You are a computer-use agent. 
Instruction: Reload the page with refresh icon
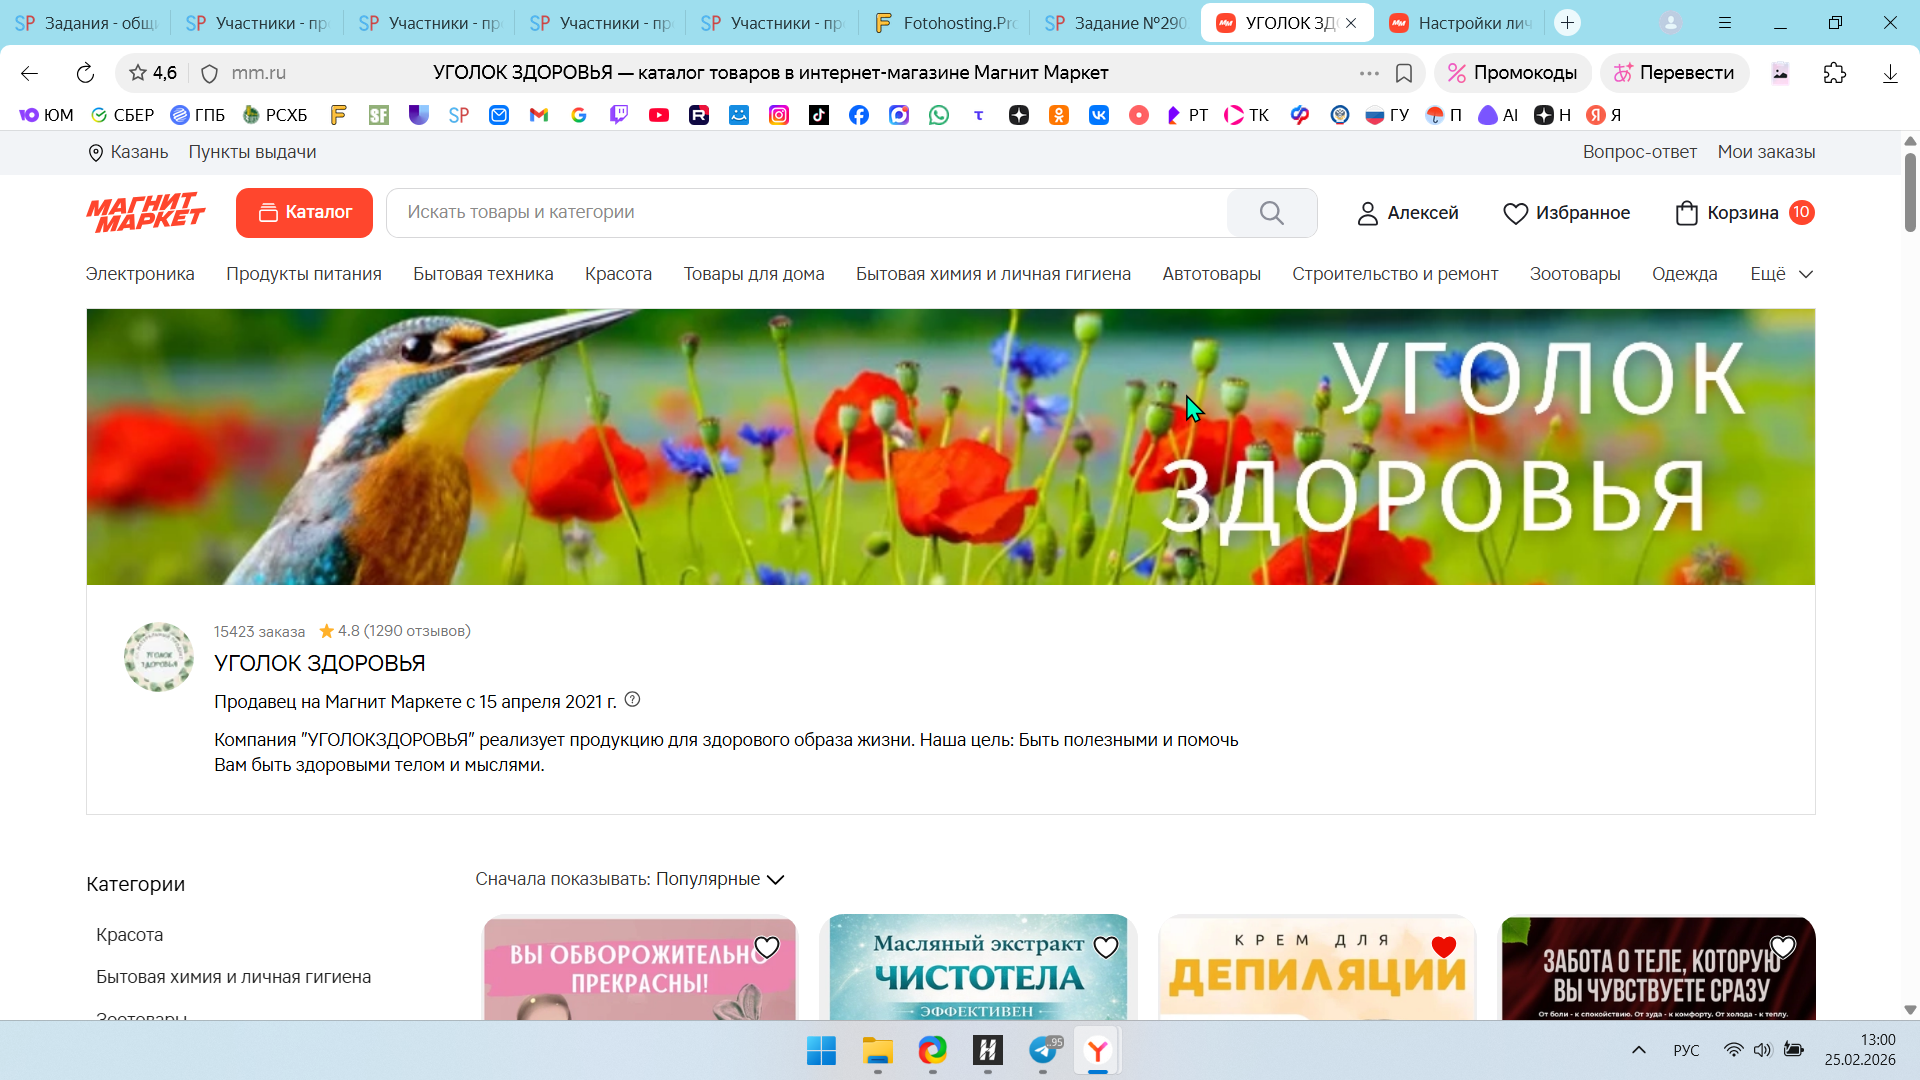85,73
